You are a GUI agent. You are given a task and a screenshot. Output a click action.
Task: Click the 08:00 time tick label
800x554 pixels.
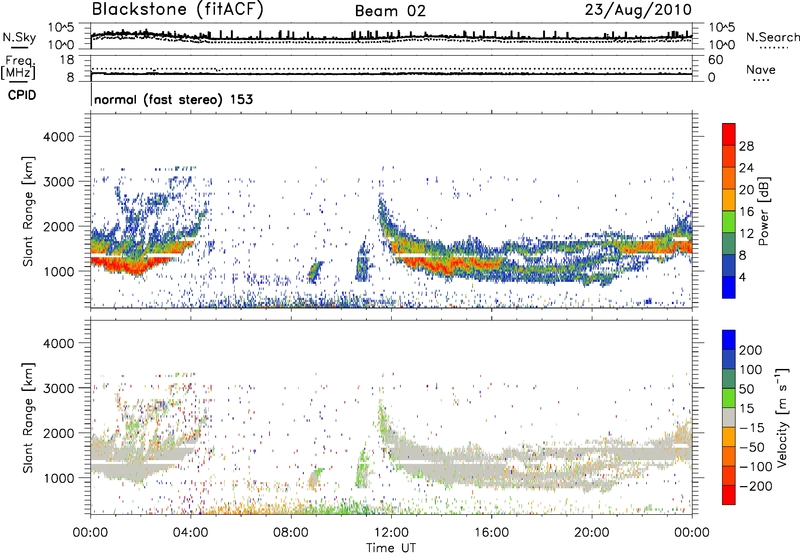pyautogui.click(x=290, y=533)
